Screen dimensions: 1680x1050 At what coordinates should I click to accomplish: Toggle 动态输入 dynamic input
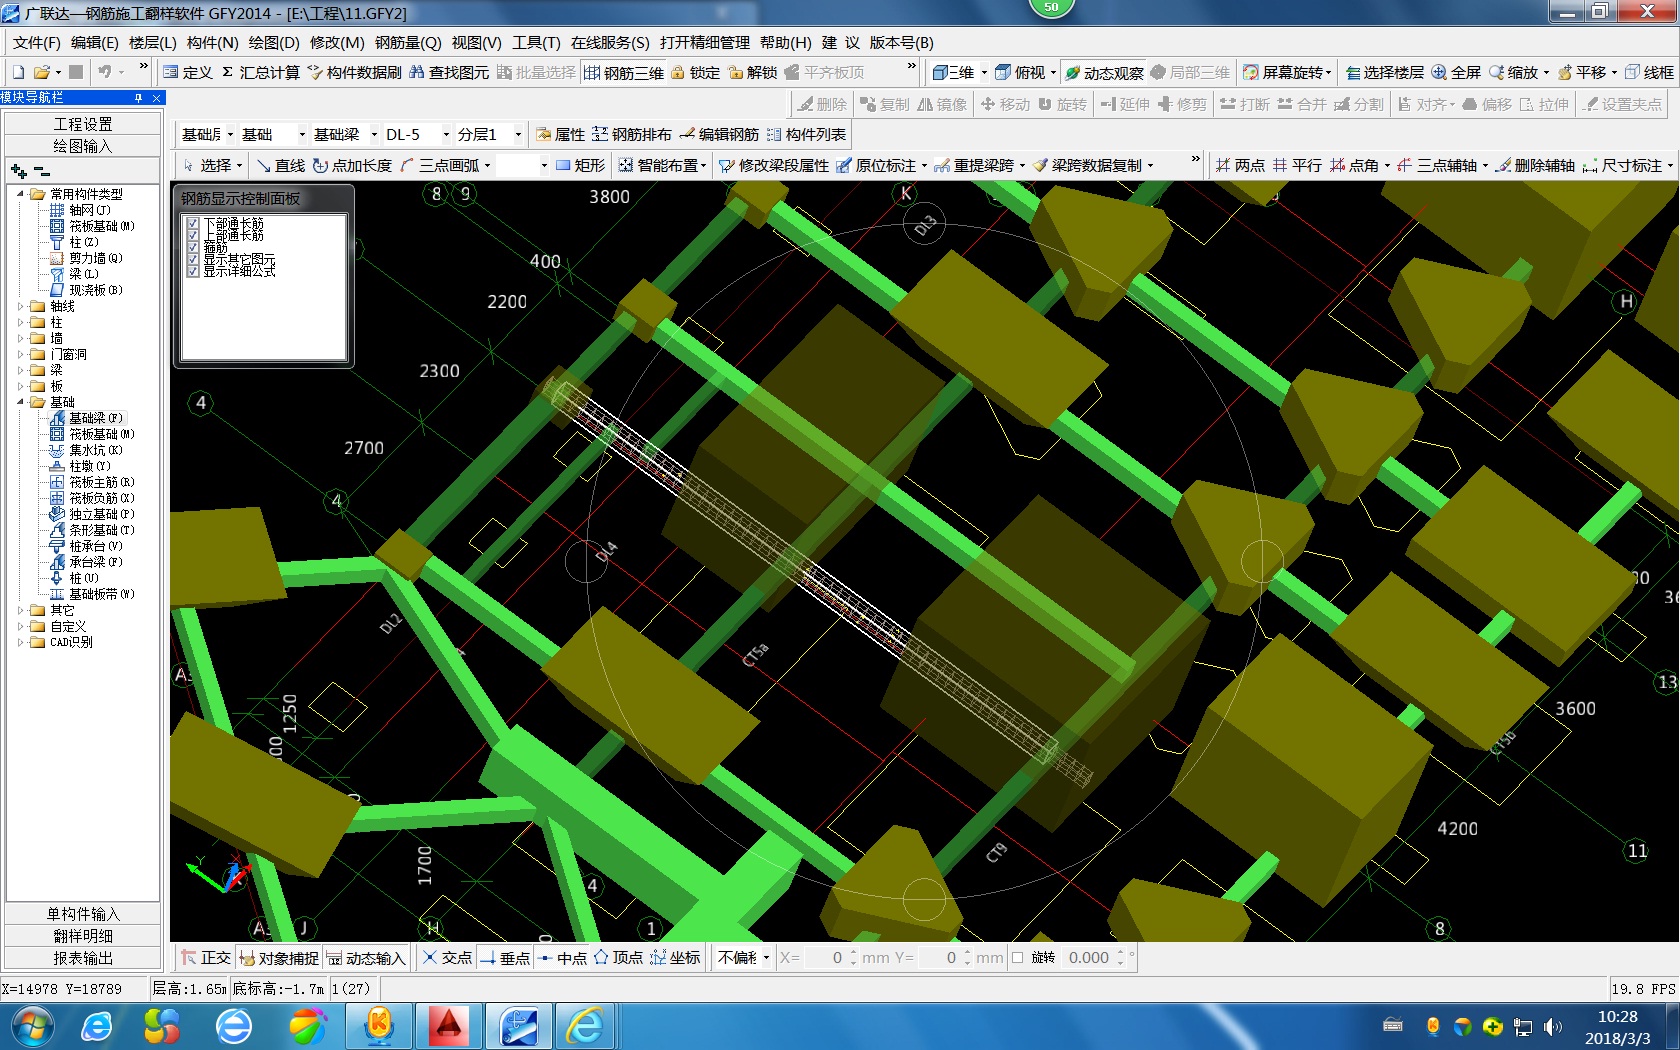coord(366,957)
